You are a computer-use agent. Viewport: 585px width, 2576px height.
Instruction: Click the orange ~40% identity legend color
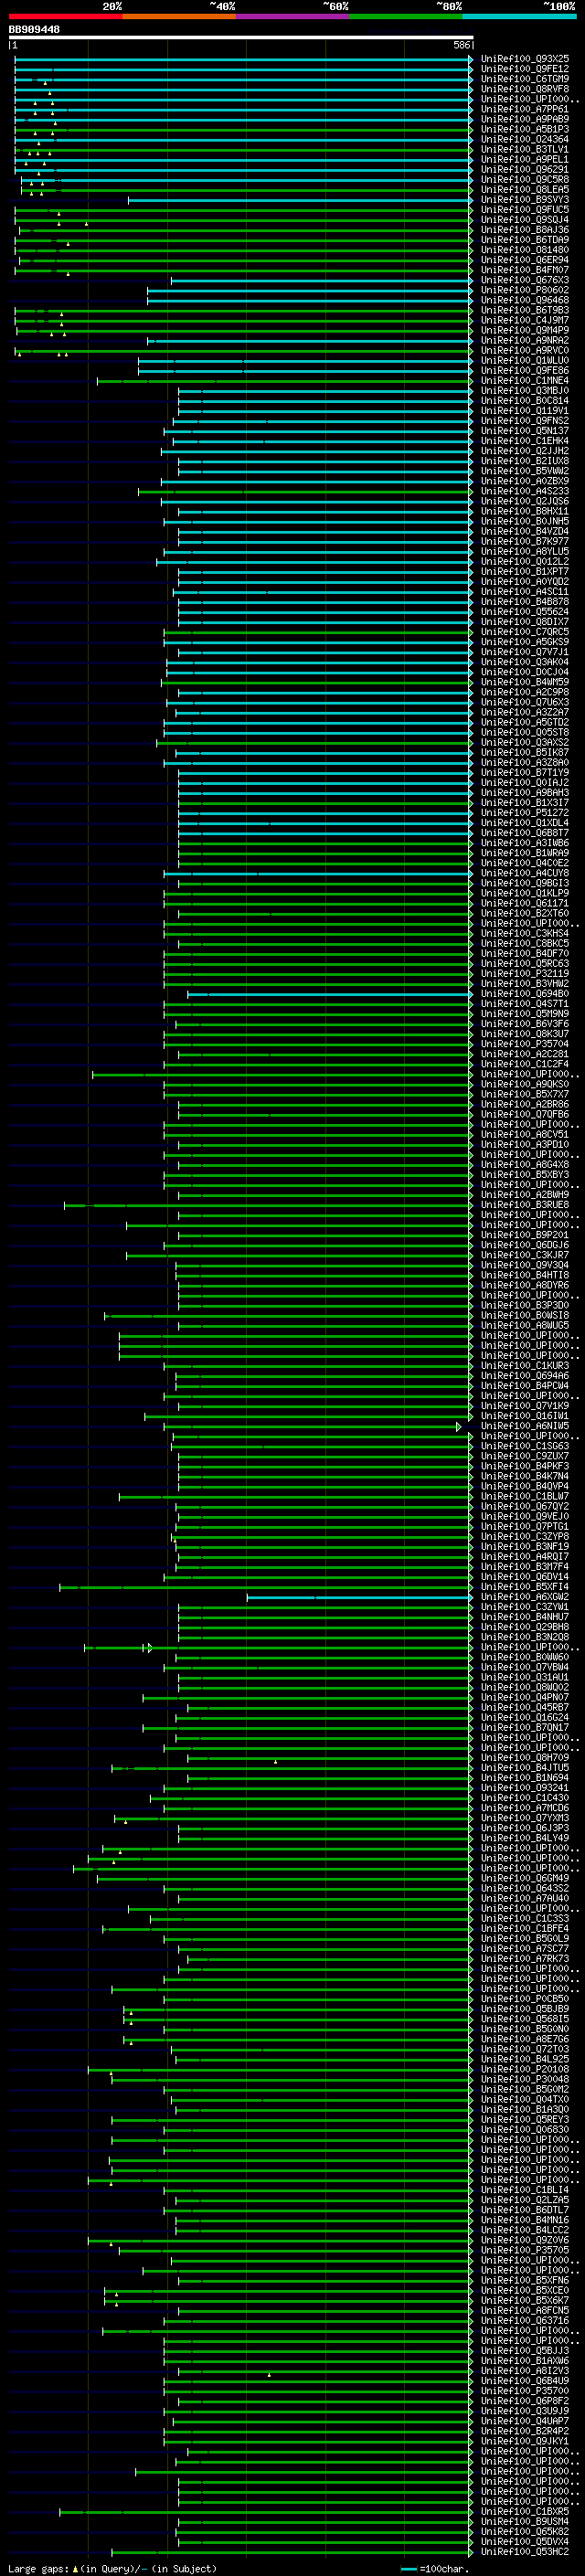click(x=179, y=16)
